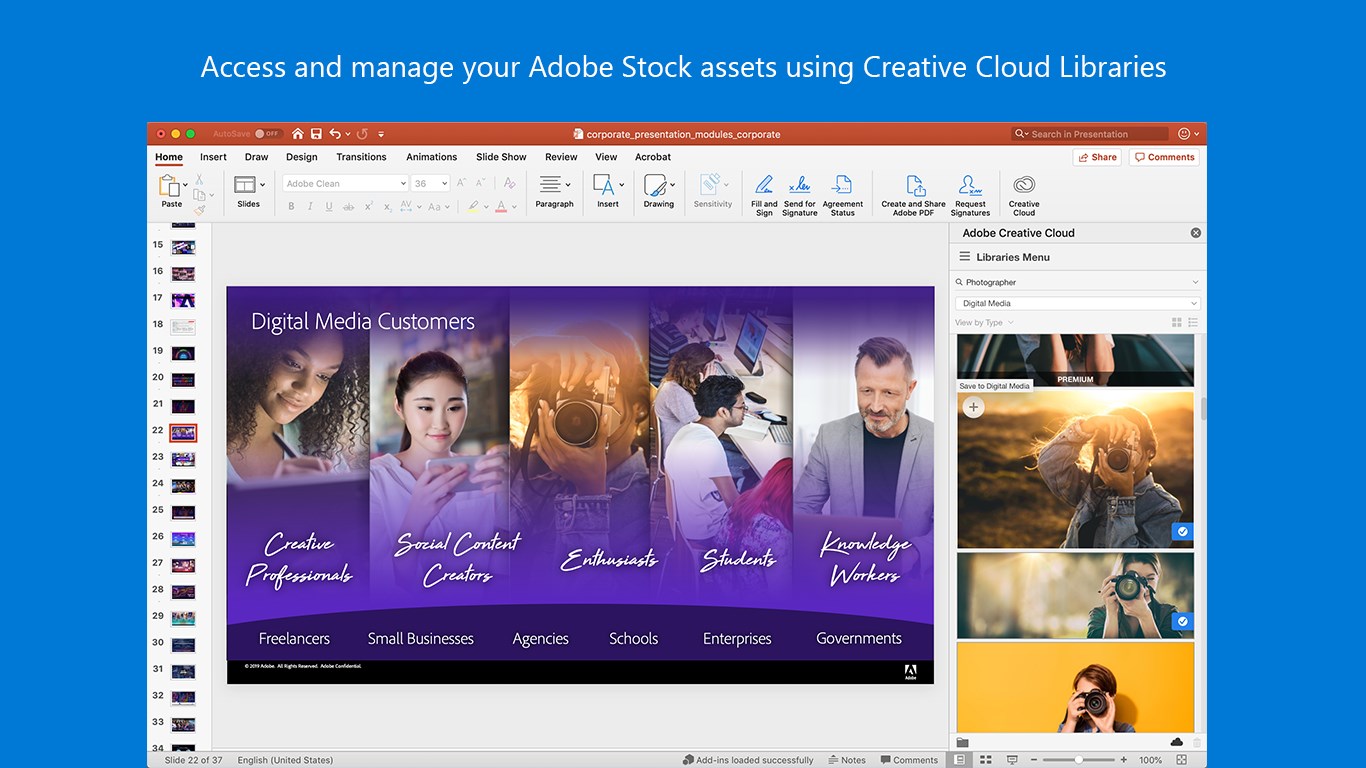Open the Fill and Sign tool

tap(764, 185)
